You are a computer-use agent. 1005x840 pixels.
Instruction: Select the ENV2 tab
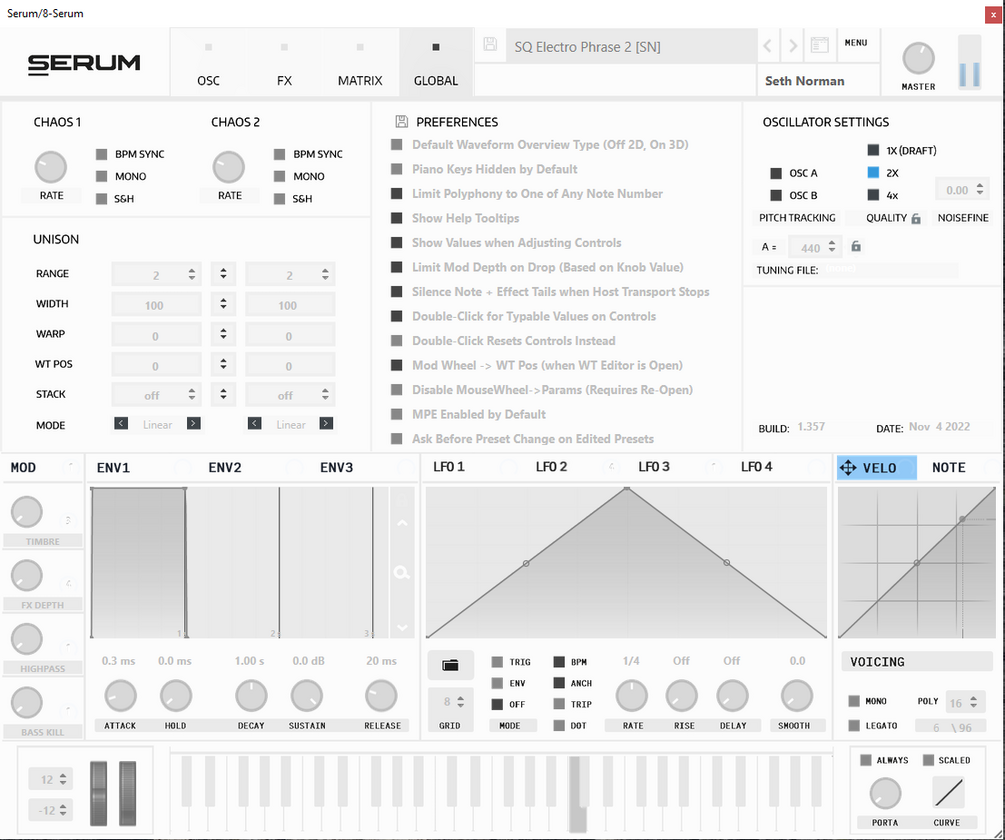click(x=225, y=468)
